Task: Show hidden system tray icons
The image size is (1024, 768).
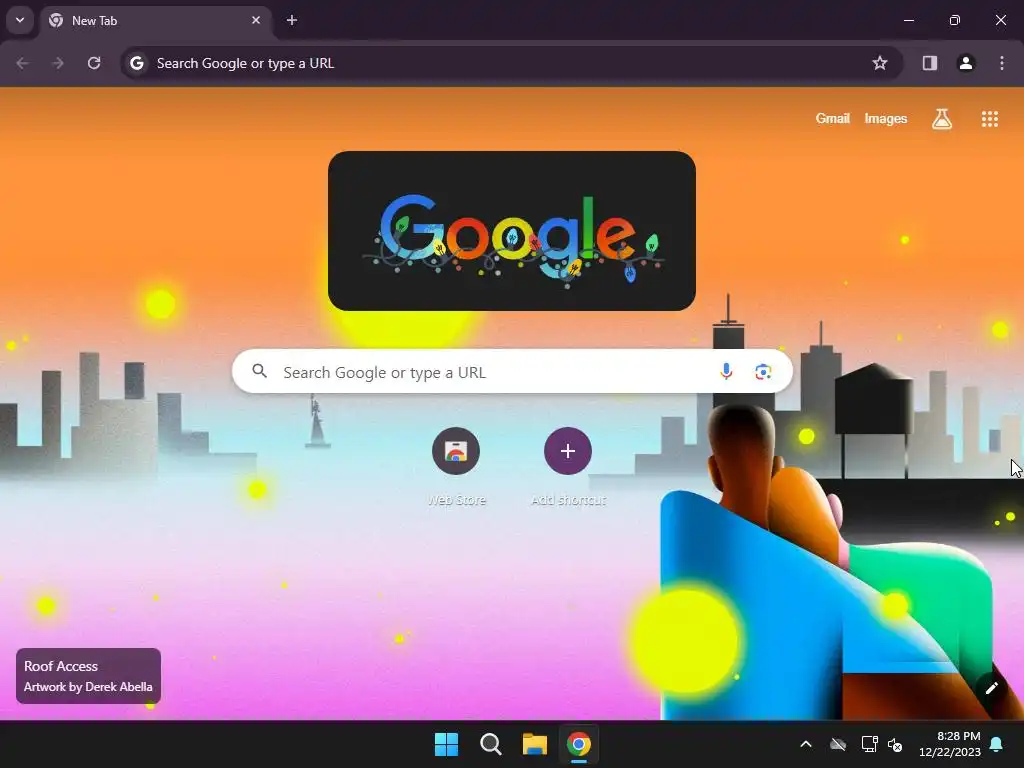Action: click(x=806, y=744)
